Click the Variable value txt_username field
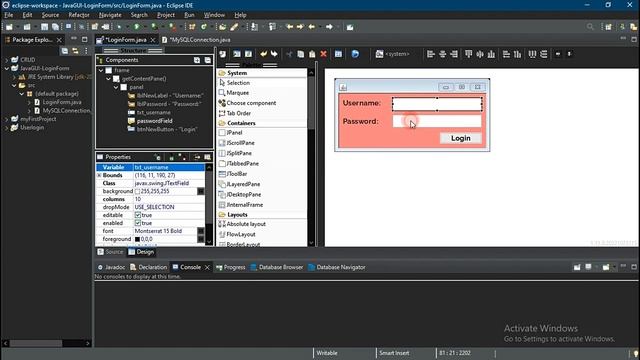This screenshot has width=640, height=360. click(169, 167)
